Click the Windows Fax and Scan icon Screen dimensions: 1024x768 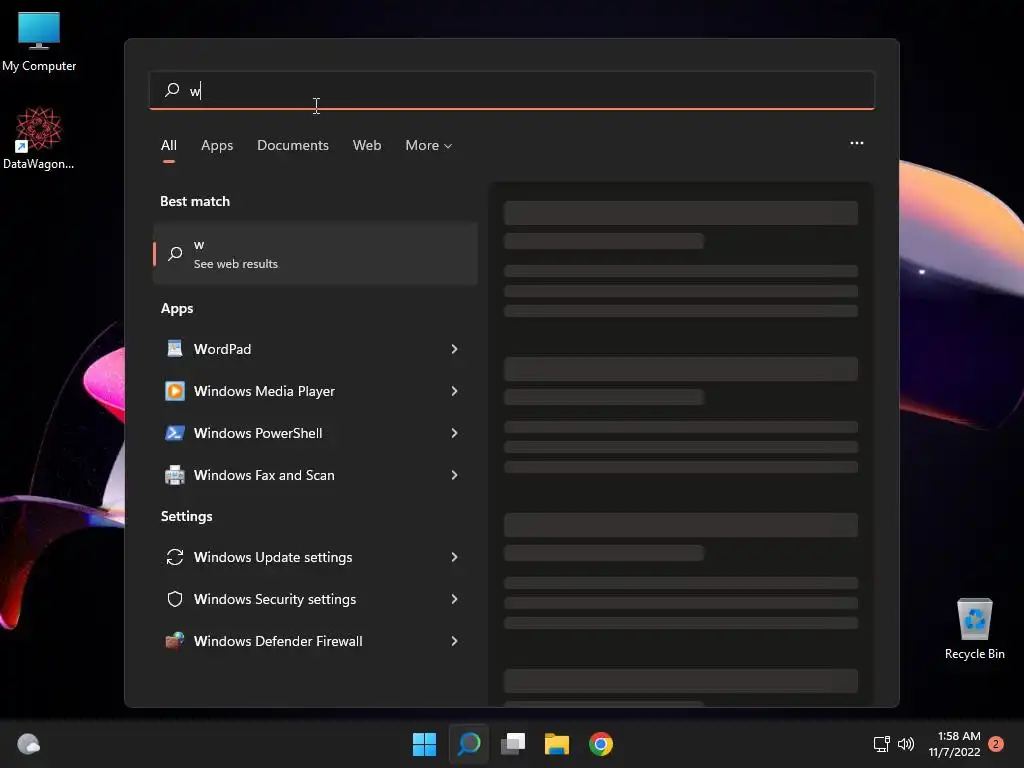click(x=174, y=475)
